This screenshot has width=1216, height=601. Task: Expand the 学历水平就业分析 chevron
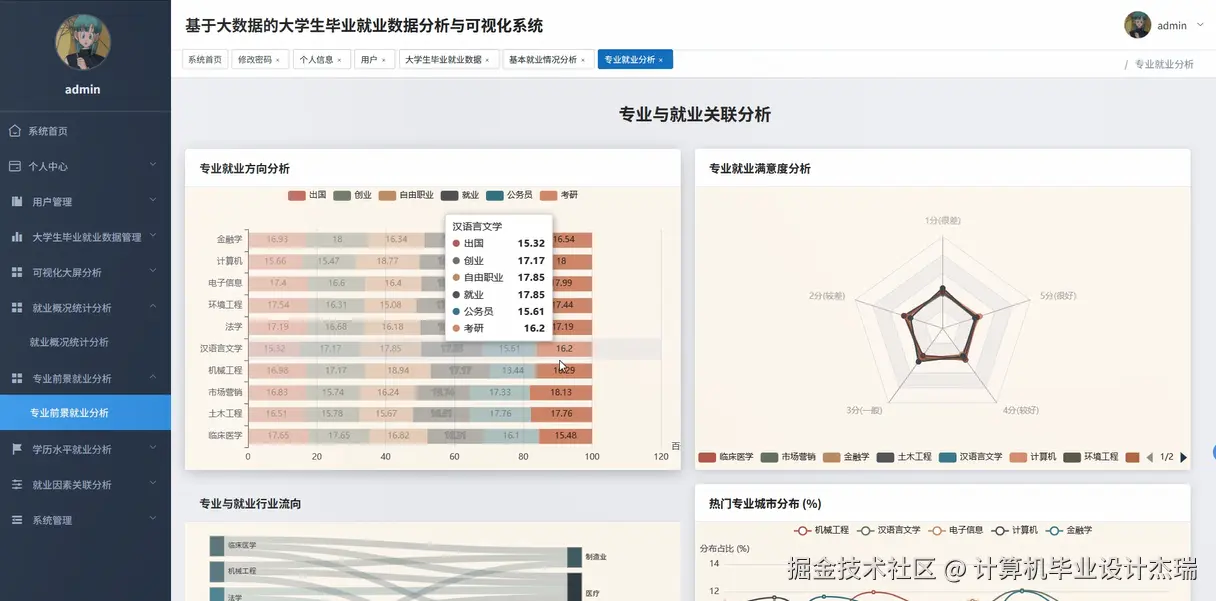[x=153, y=448]
